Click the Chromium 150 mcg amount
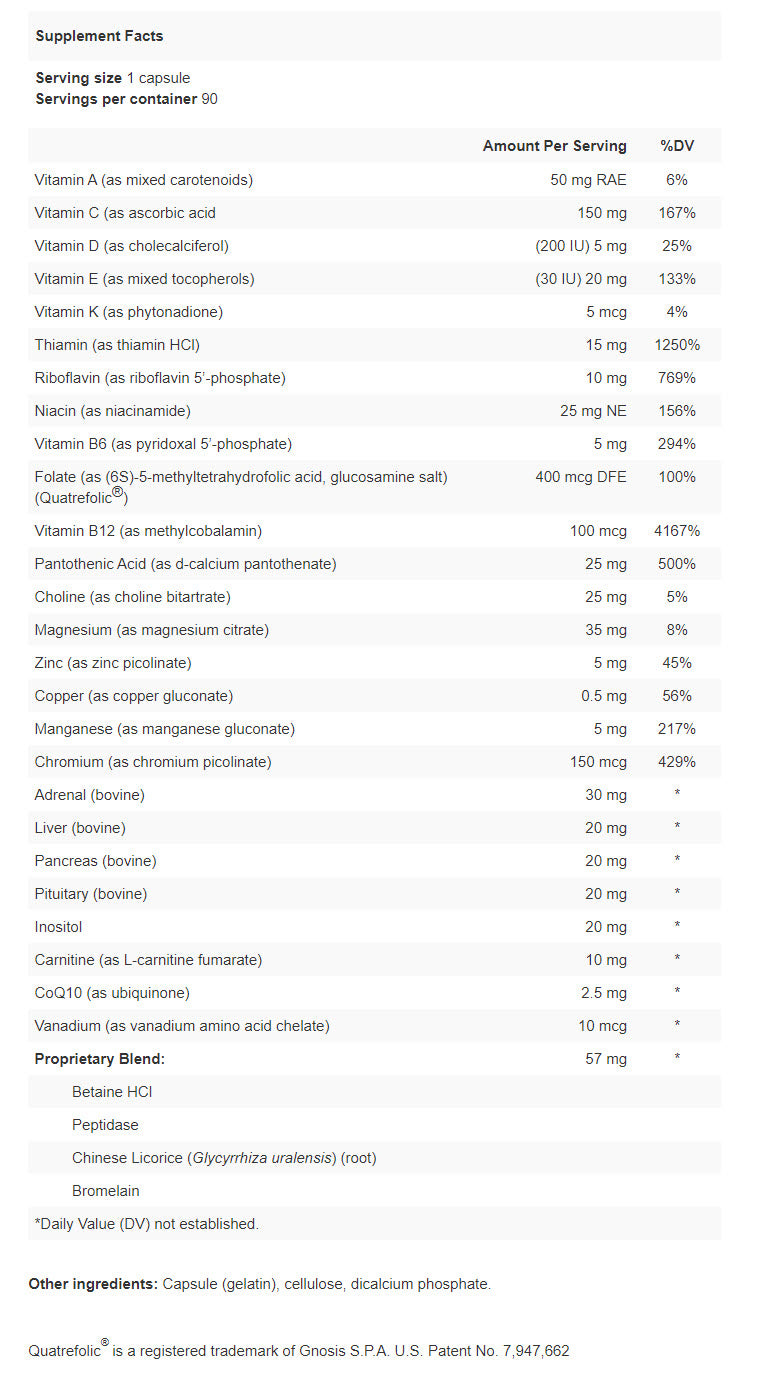 click(x=598, y=762)
